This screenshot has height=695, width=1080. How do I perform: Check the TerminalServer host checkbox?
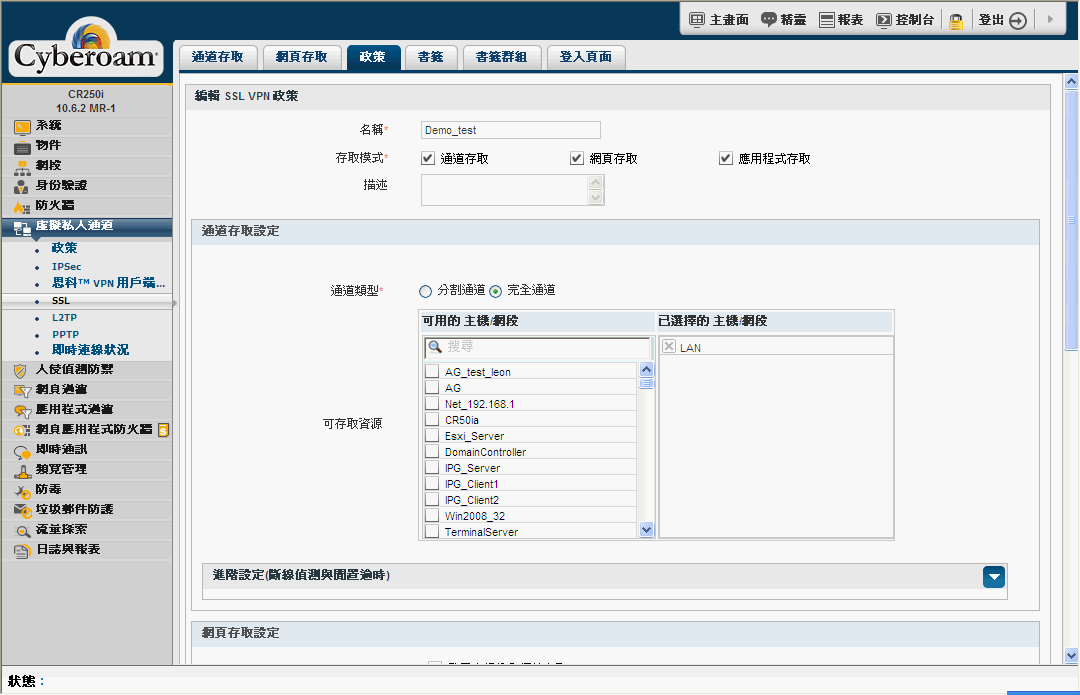point(432,532)
